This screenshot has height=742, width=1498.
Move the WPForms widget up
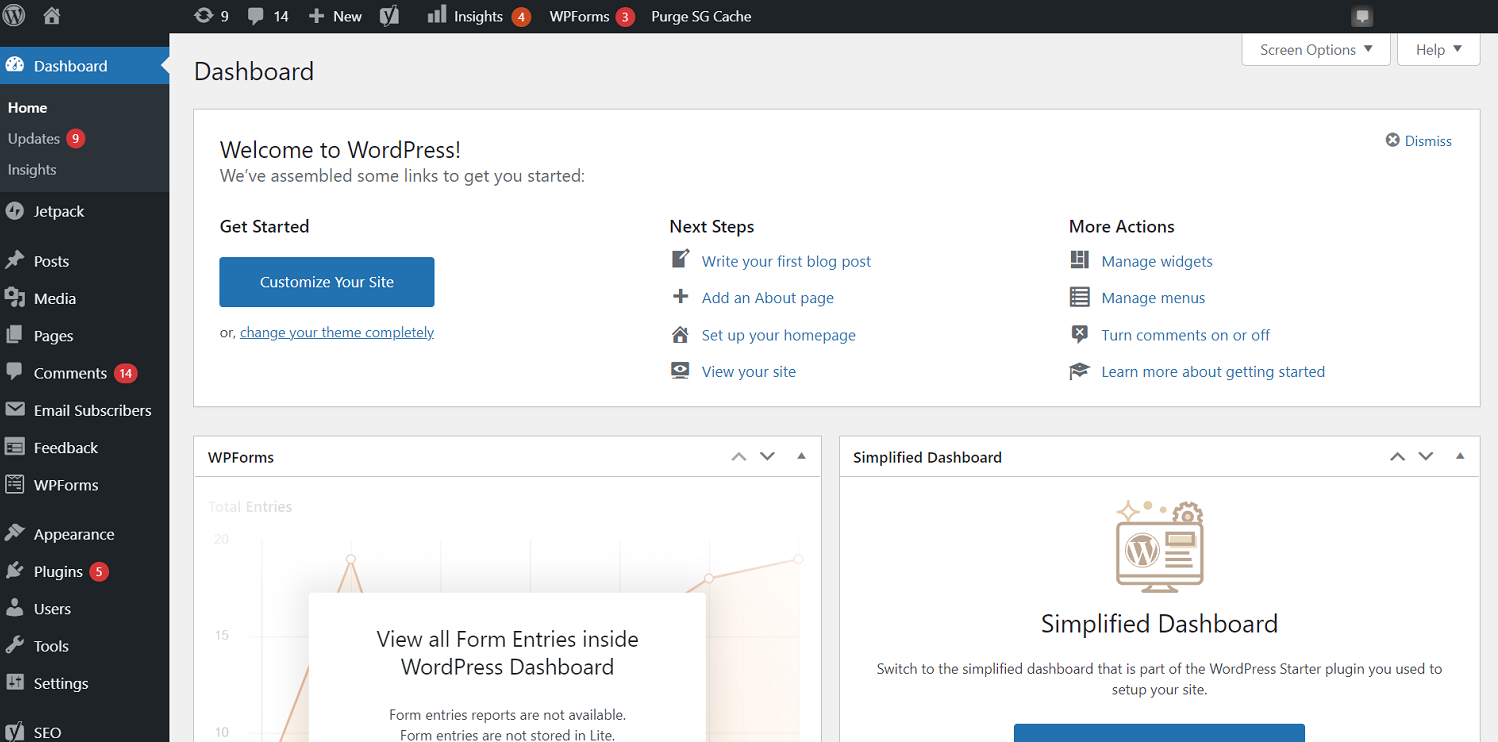(x=739, y=457)
